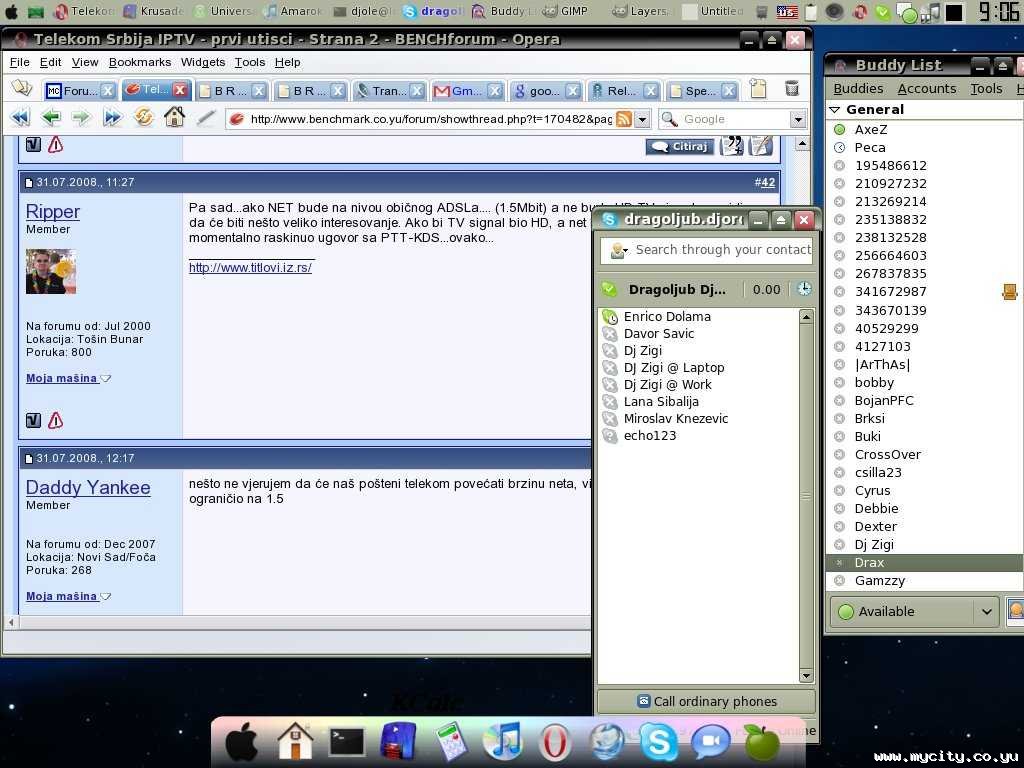Screen dimensions: 1024x768
Task: Open the Bookmarks menu in Opera
Action: (140, 62)
